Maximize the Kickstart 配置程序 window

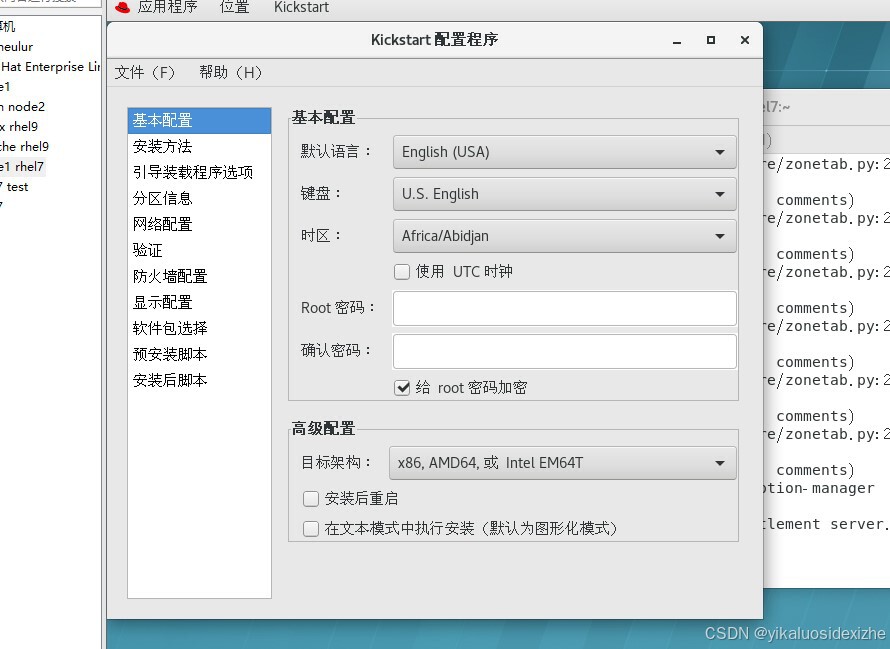[x=711, y=40]
